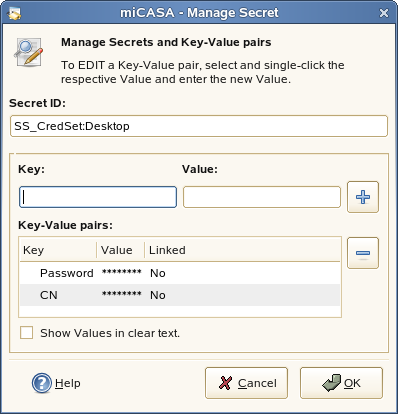Sort by the Linked column header
398x414 pixels.
pos(242,250)
